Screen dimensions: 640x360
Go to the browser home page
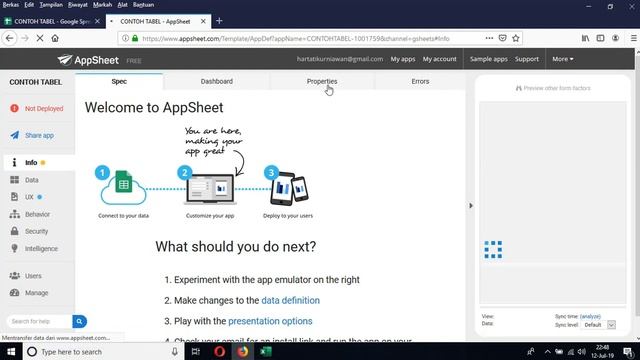pyautogui.click(x=55, y=38)
